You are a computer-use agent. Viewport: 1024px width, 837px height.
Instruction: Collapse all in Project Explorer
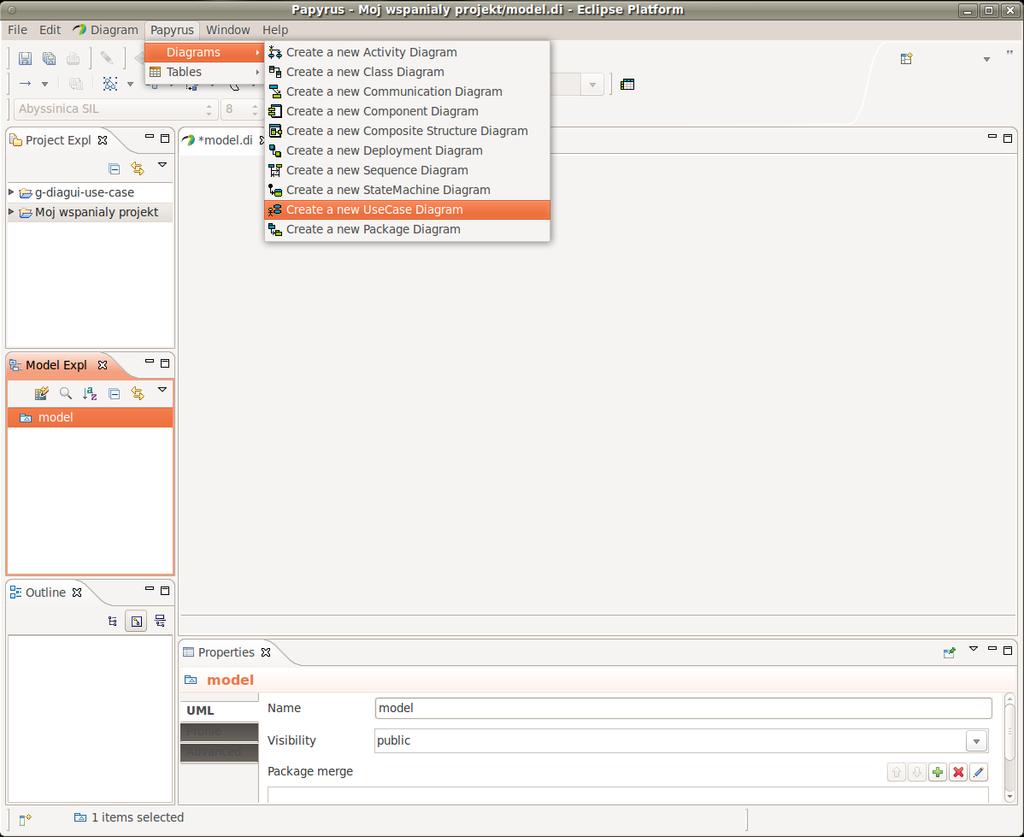click(x=114, y=168)
